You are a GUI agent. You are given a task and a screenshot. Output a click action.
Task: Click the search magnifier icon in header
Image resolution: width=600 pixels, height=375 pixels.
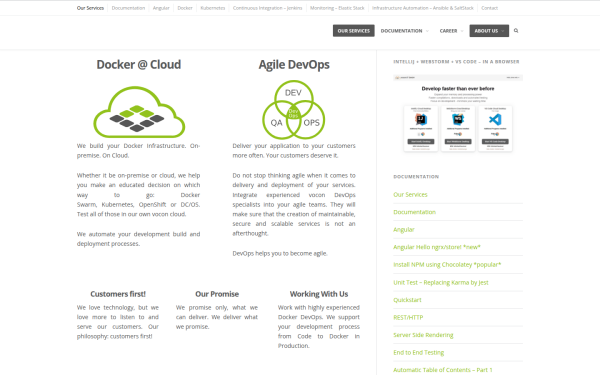tap(516, 31)
